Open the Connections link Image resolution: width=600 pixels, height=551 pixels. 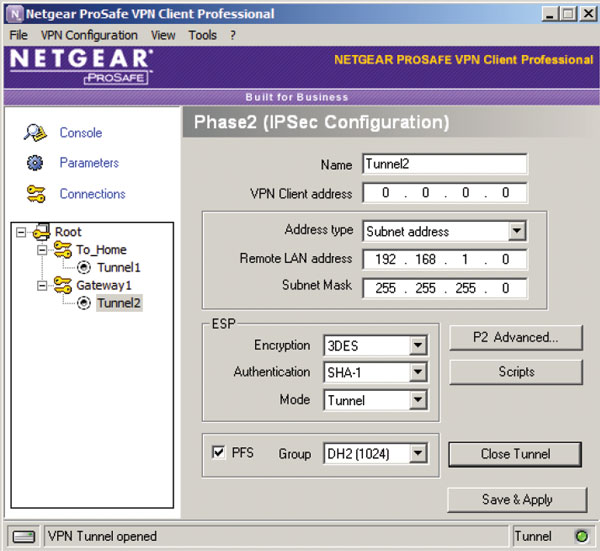pyautogui.click(x=92, y=194)
